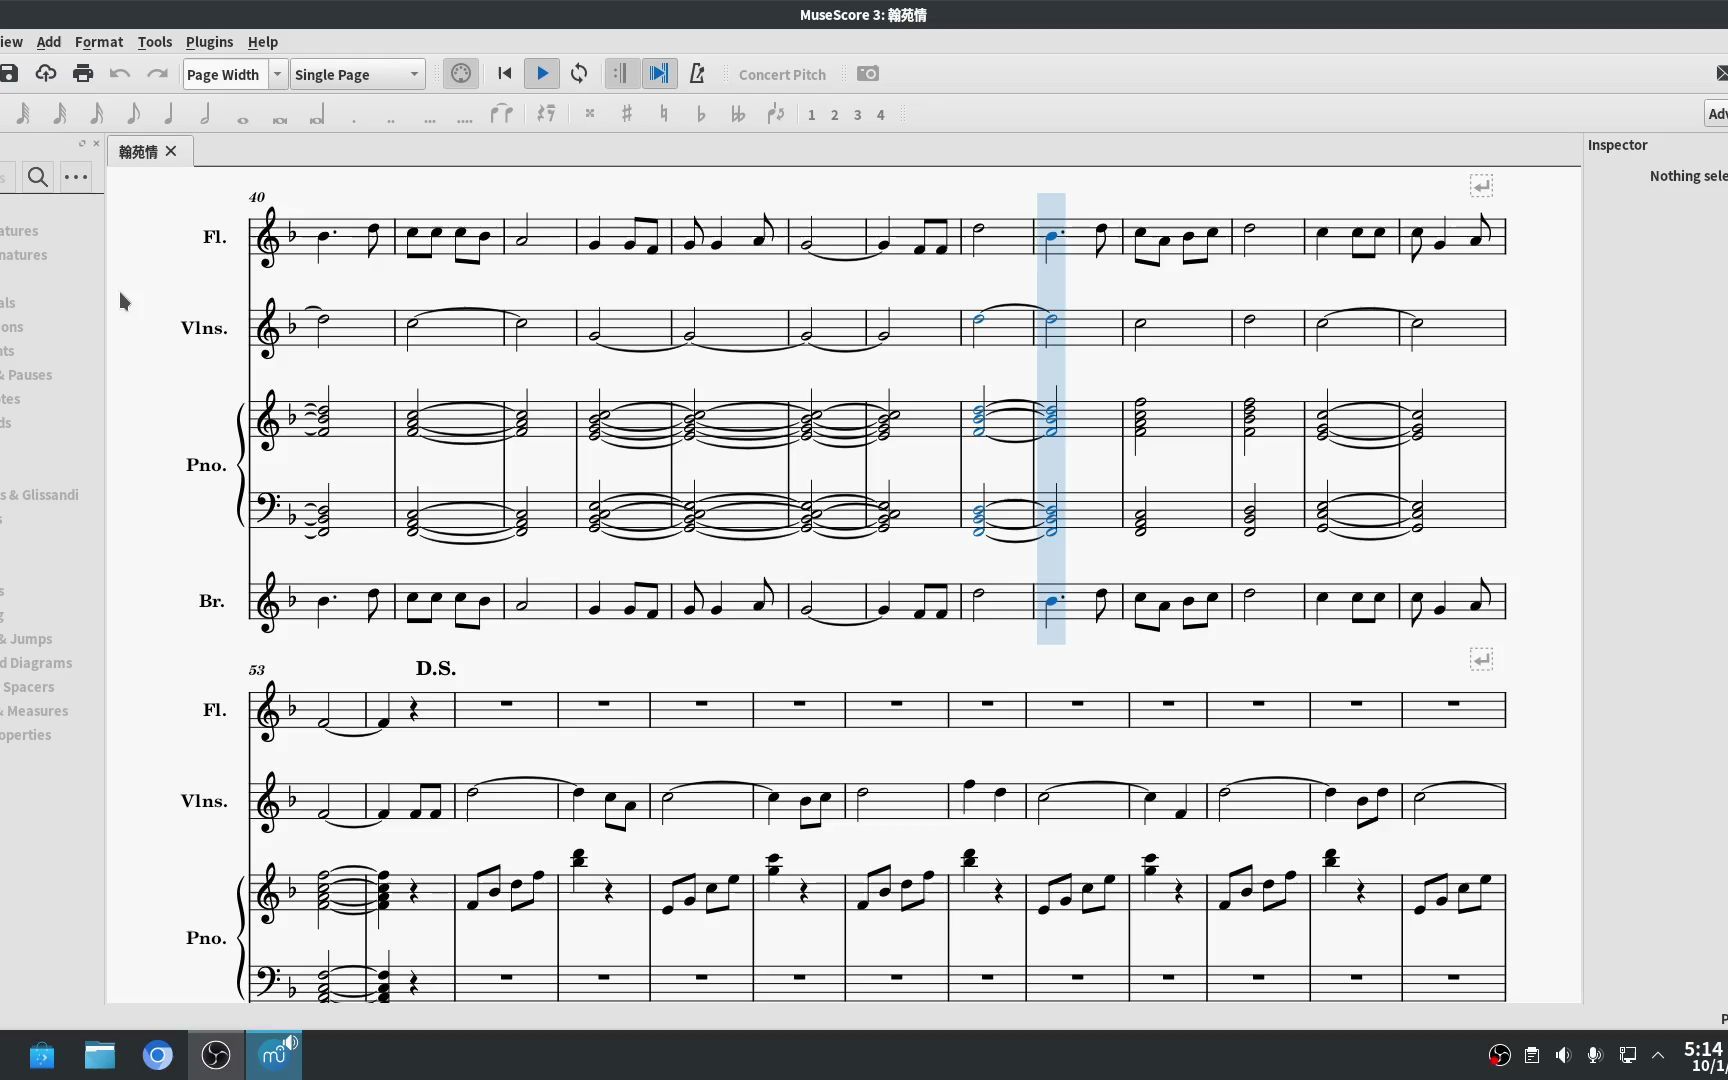Image resolution: width=1728 pixels, height=1080 pixels.
Task: Expand the Repeats & Jumps palette
Action: pyautogui.click(x=26, y=639)
